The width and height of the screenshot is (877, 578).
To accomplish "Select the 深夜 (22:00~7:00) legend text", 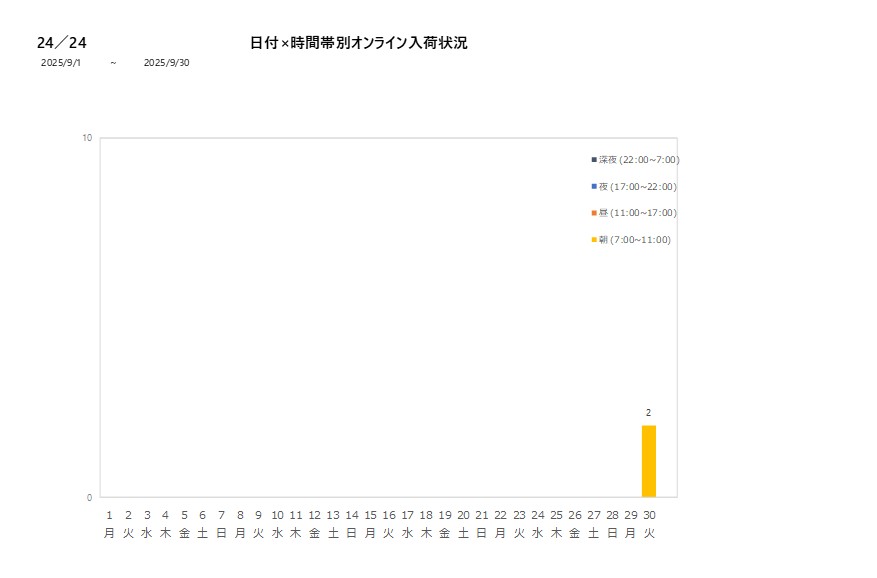I will [x=639, y=160].
